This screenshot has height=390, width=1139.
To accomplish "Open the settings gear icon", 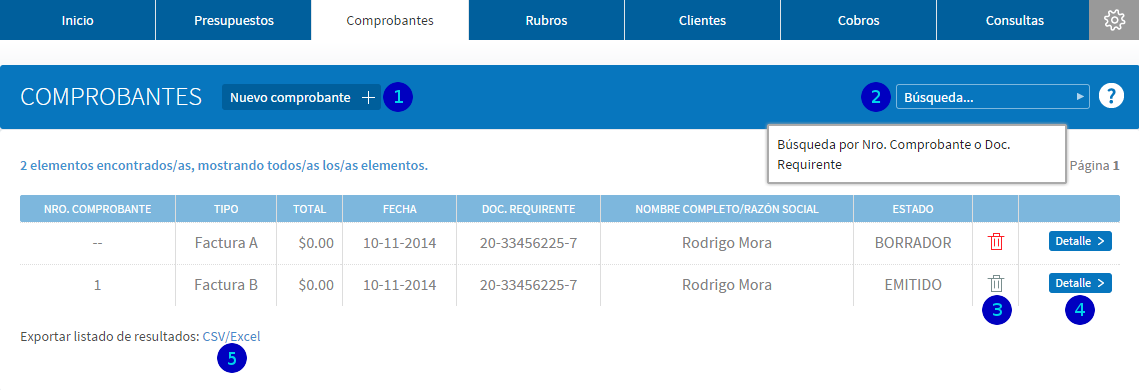I will [x=1114, y=20].
